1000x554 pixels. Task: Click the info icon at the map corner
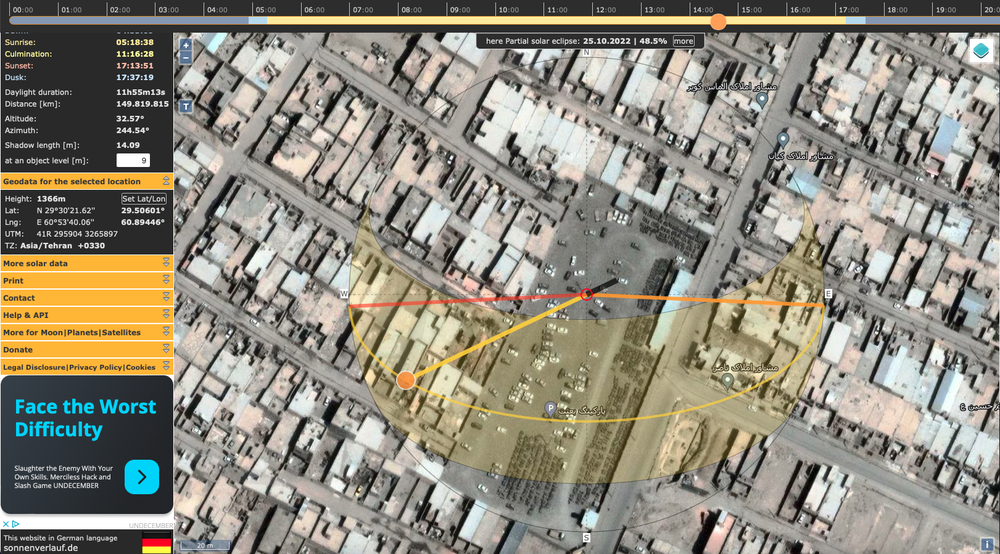click(987, 544)
